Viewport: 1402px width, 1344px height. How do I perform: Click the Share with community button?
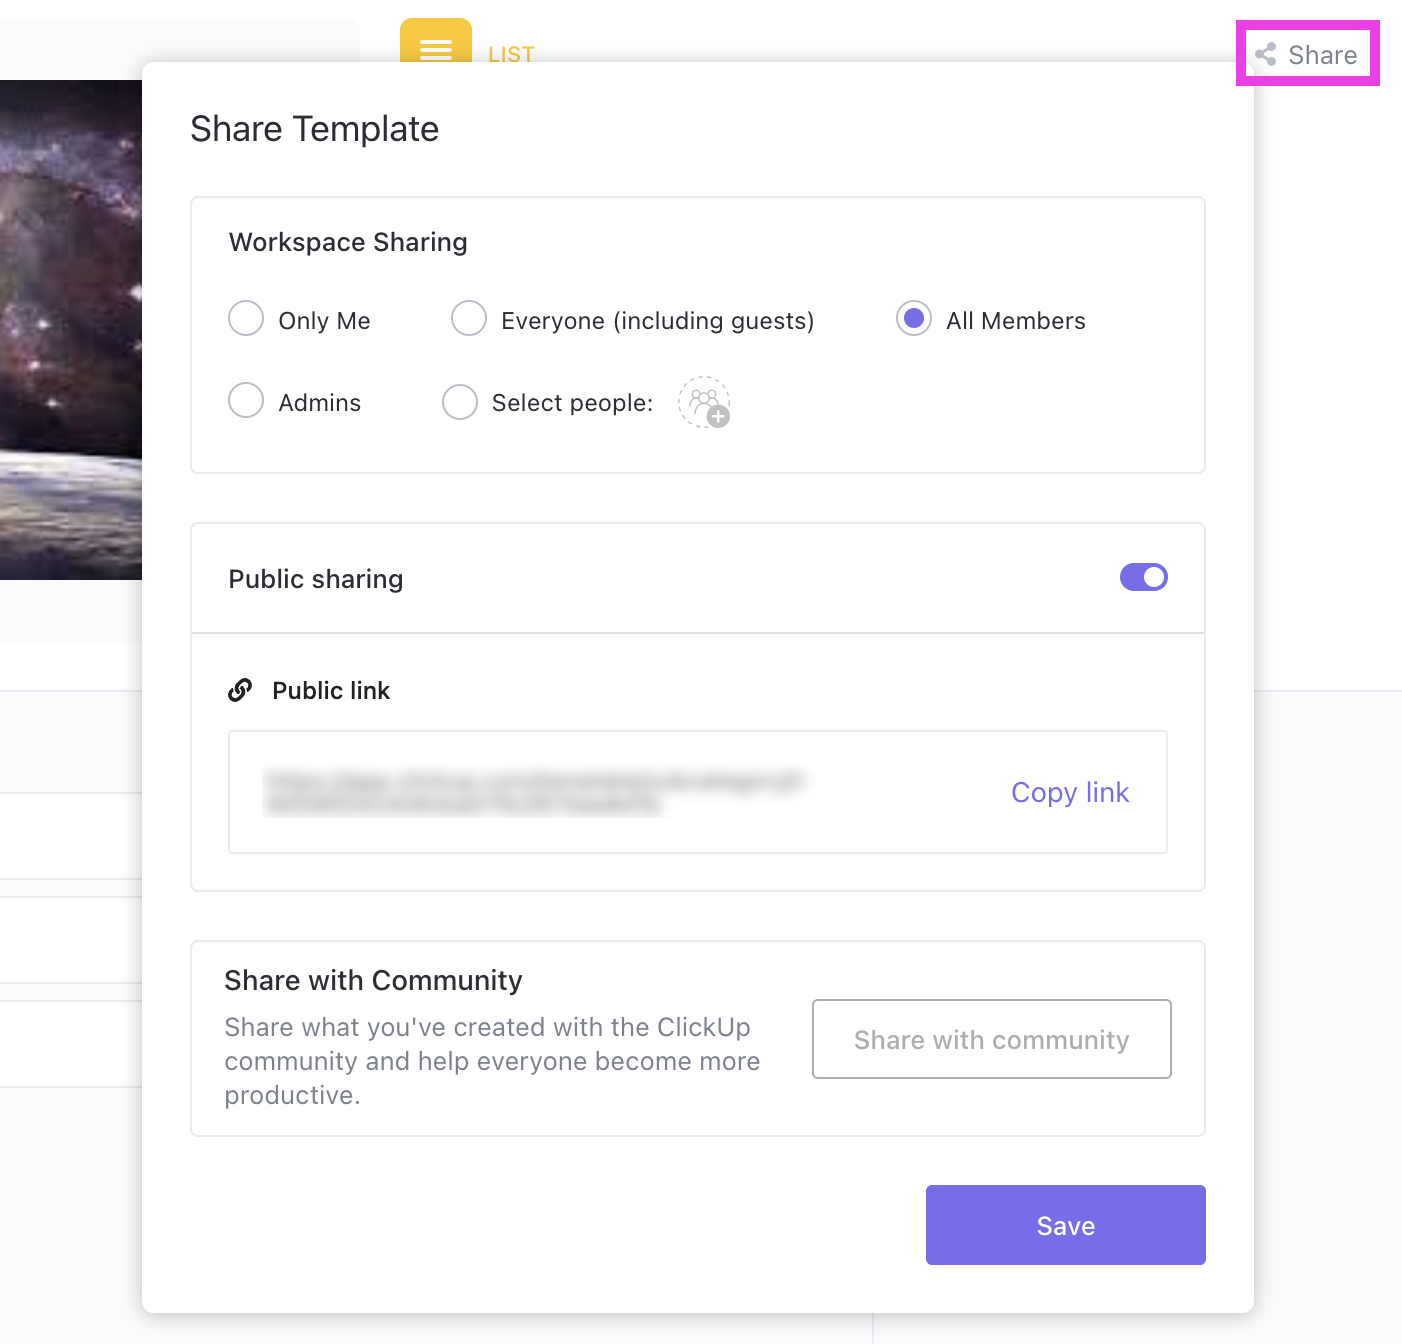(x=991, y=1039)
